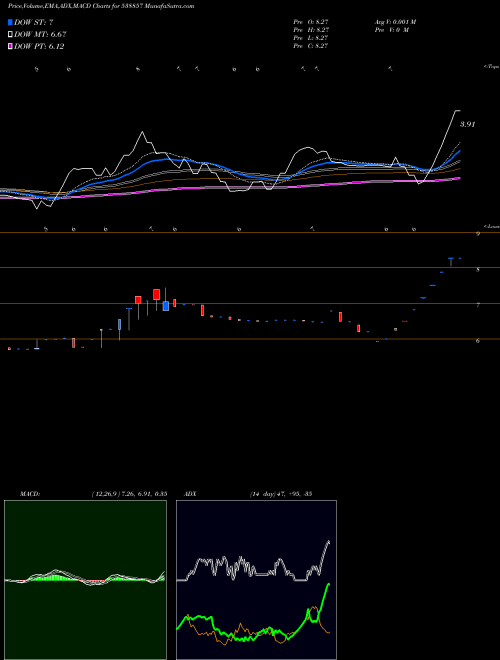Click the magenta DOW PT legend swatch
The height and width of the screenshot is (660, 500).
(x=10, y=47)
